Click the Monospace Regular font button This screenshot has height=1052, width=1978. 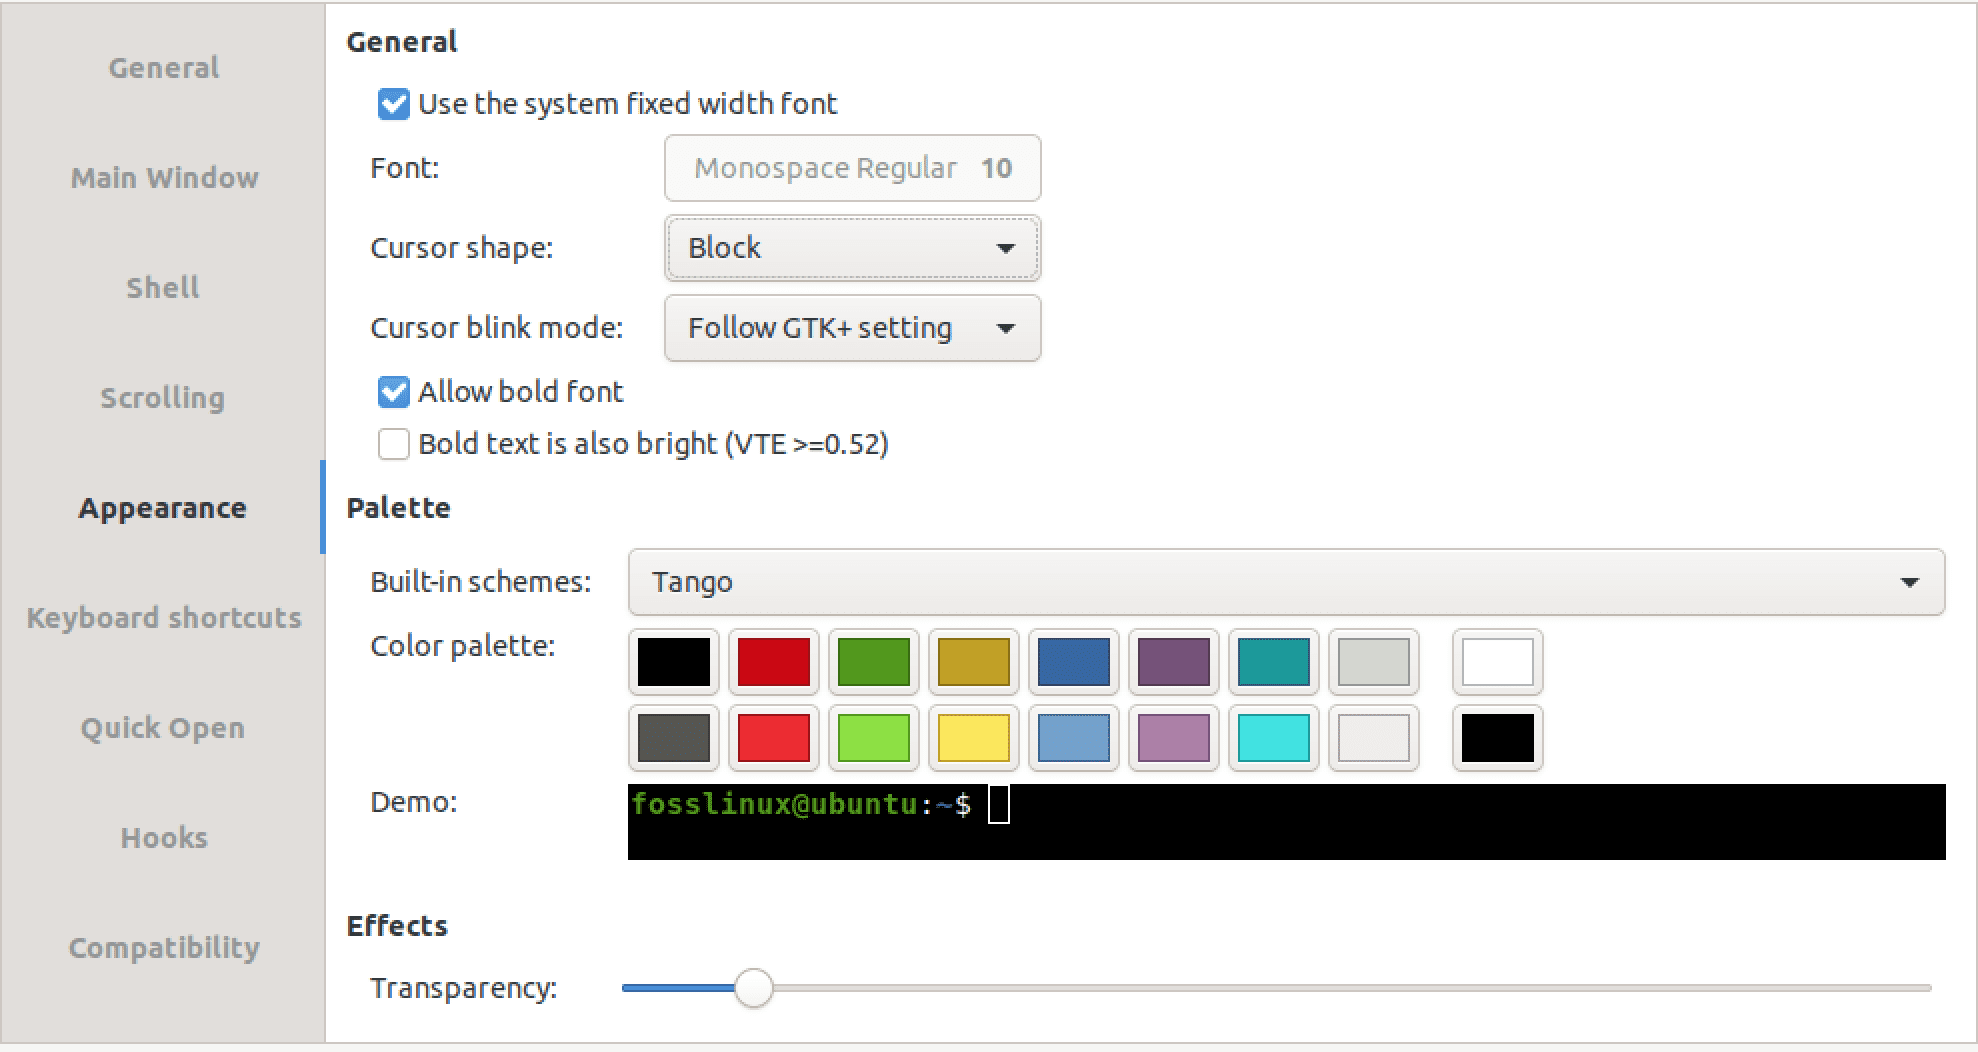852,168
